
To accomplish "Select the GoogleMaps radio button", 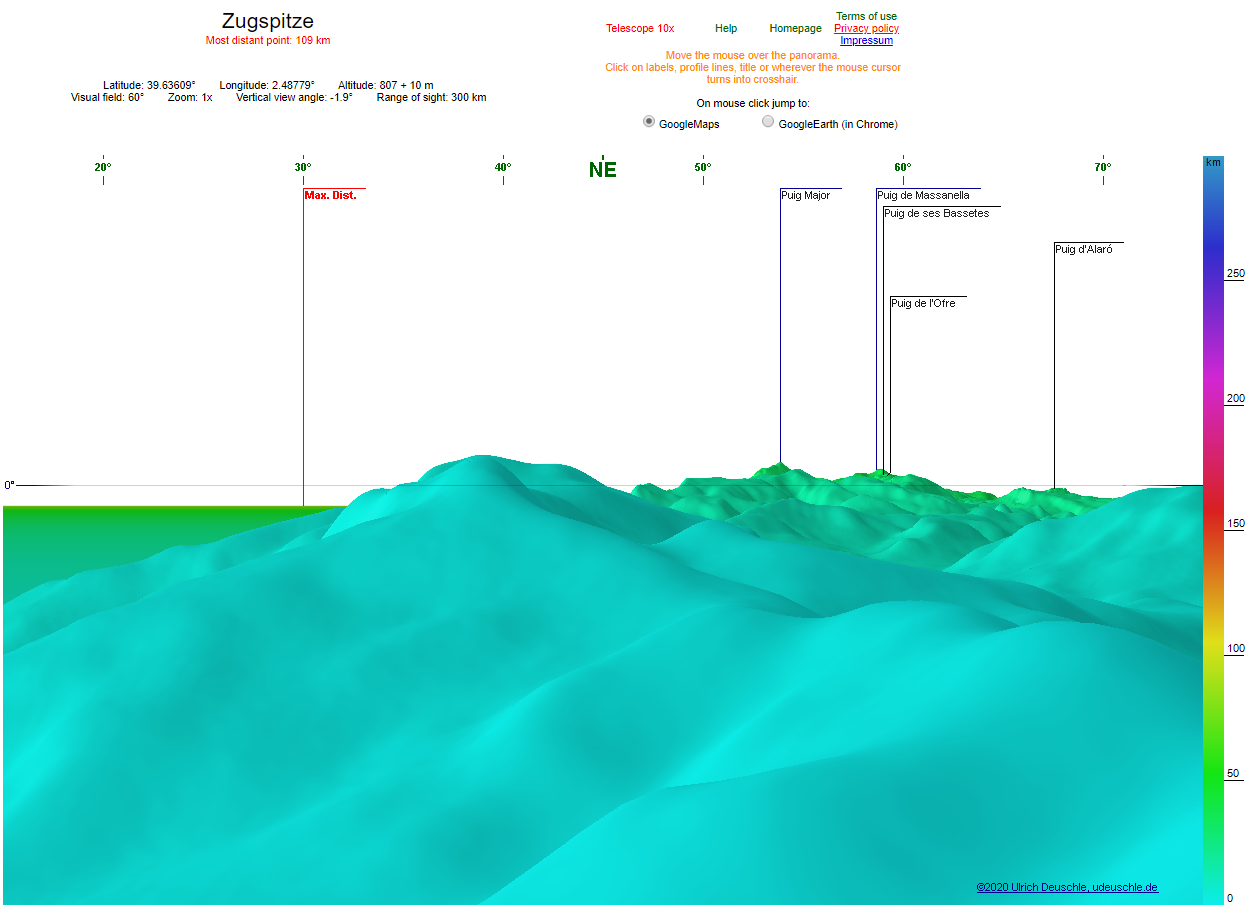I will (649, 122).
